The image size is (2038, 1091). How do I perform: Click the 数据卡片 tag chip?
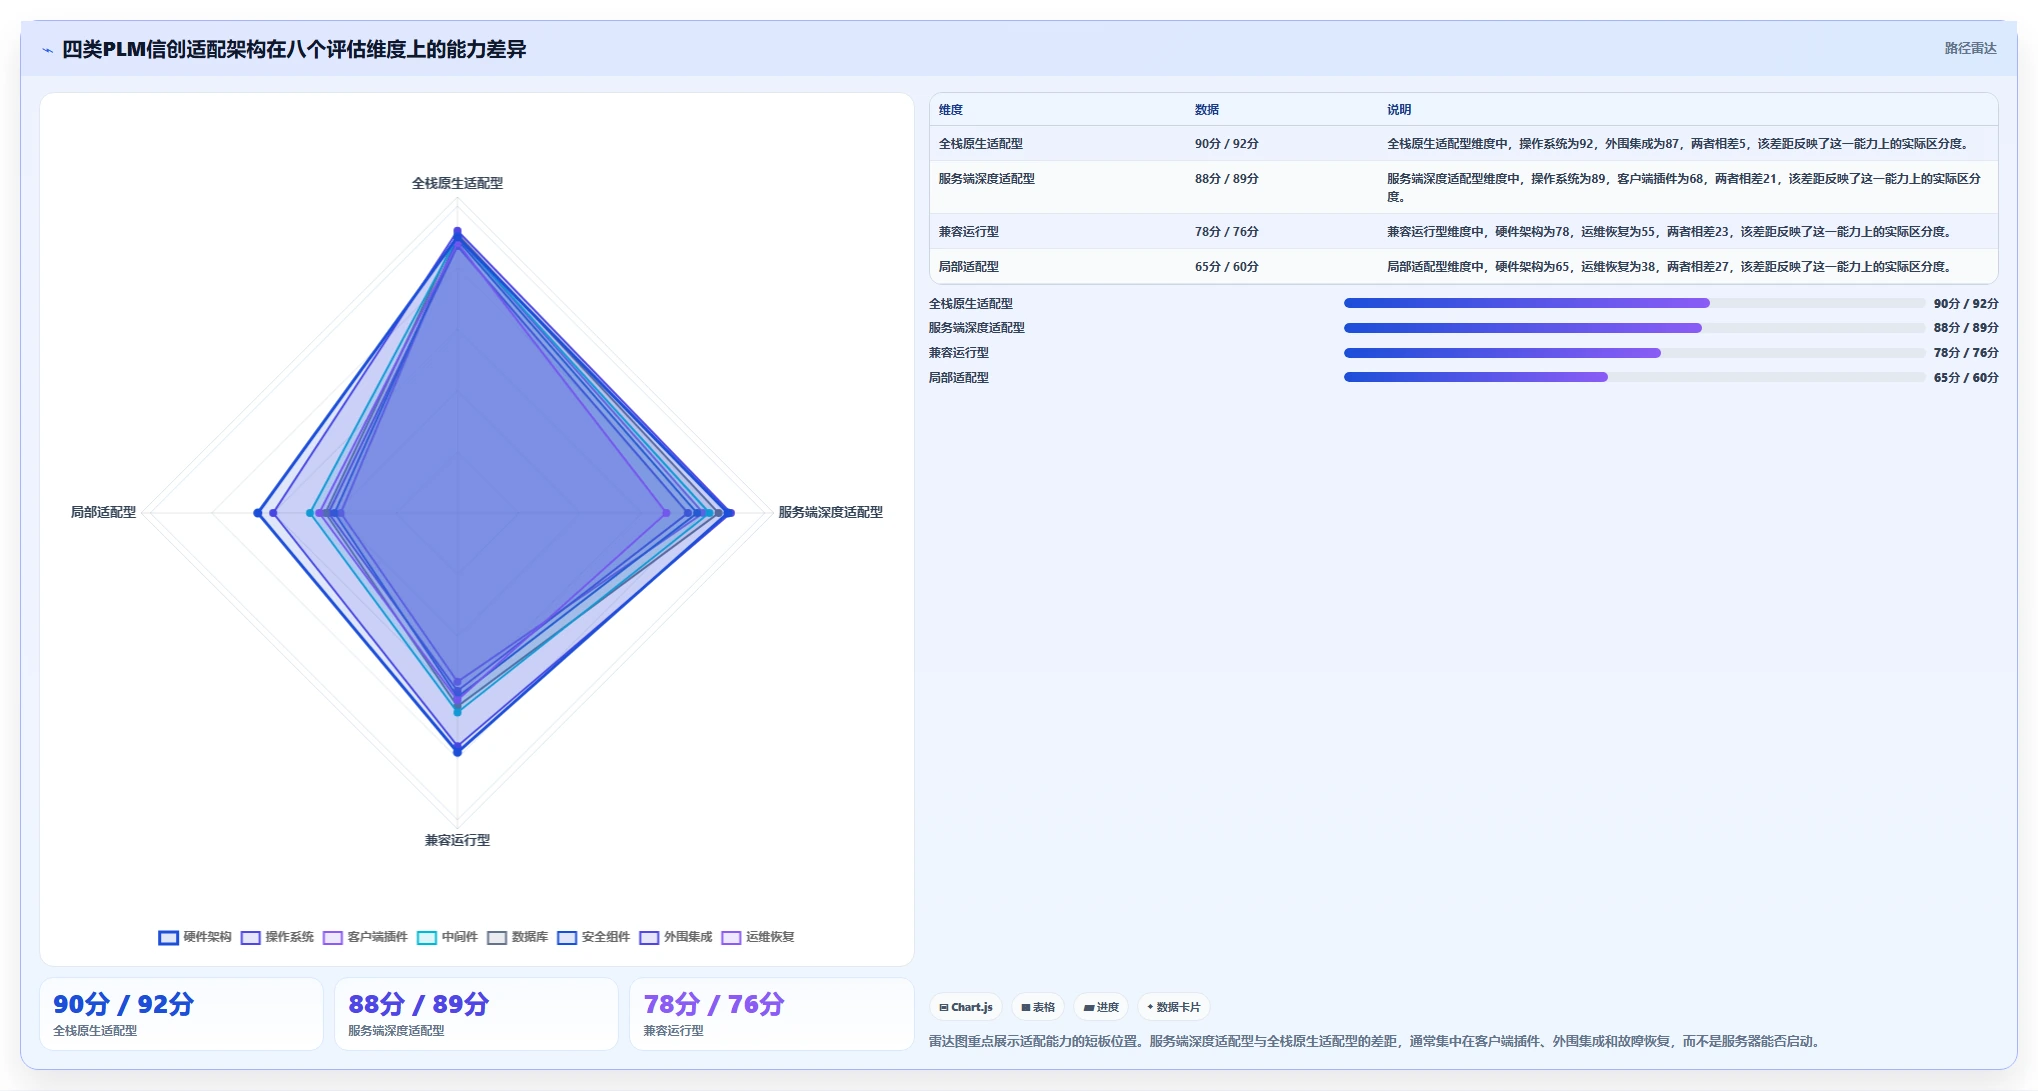coord(1174,1007)
